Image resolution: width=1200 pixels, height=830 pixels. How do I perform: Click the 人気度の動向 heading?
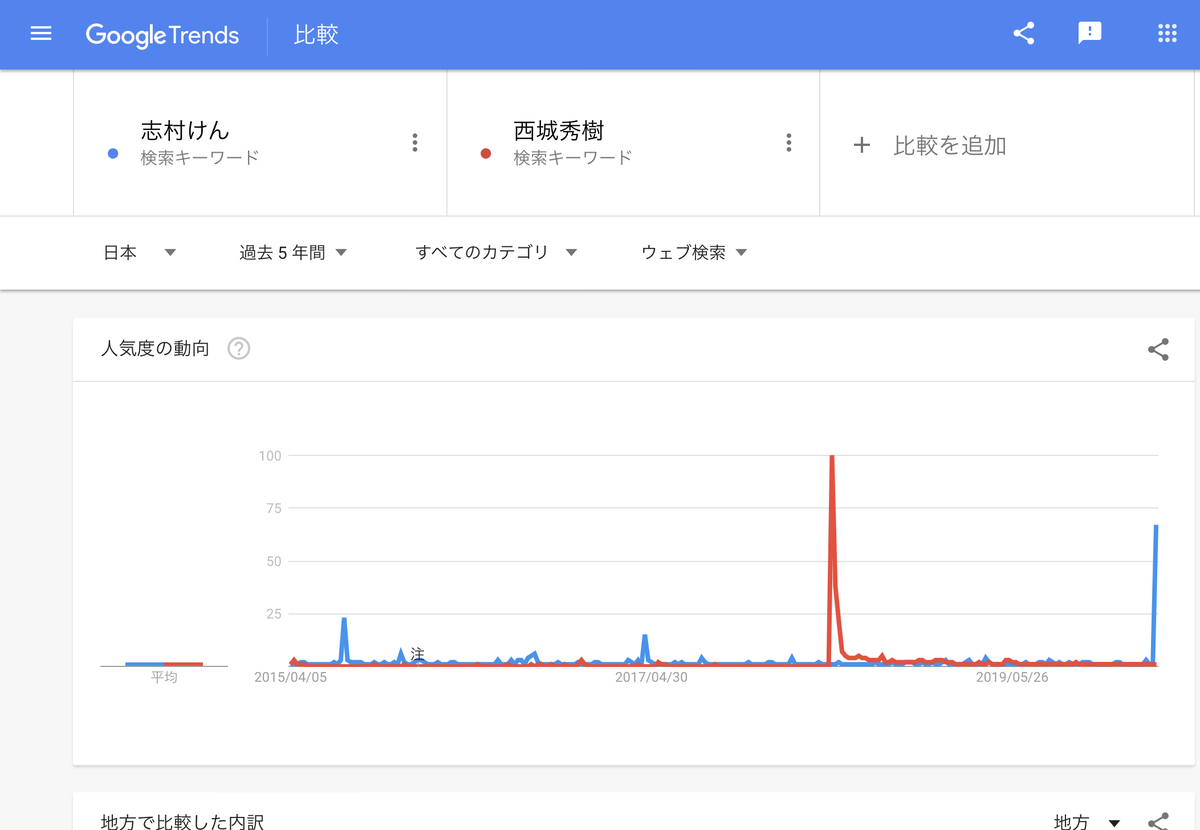155,349
